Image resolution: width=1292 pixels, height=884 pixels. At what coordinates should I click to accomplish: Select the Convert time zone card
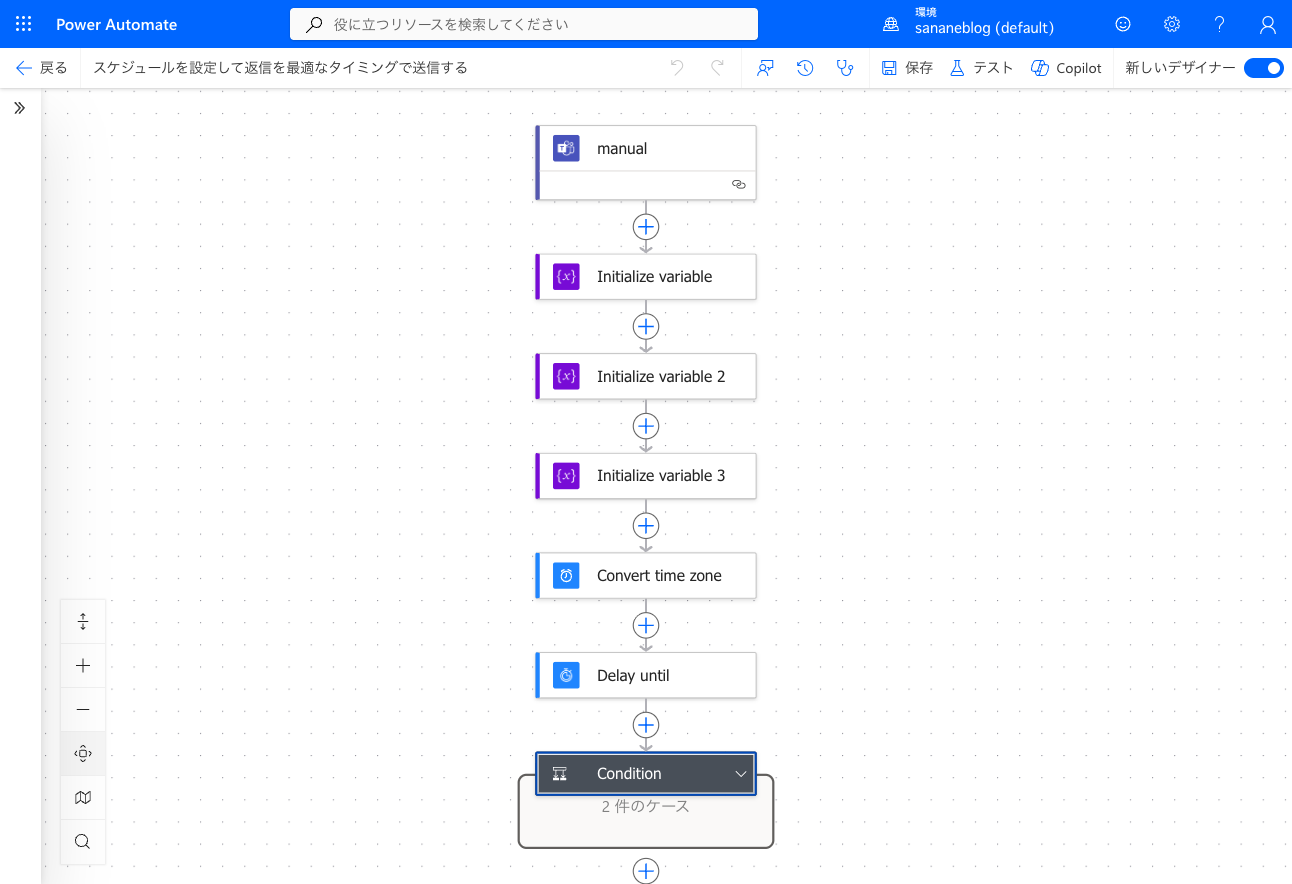coord(646,576)
